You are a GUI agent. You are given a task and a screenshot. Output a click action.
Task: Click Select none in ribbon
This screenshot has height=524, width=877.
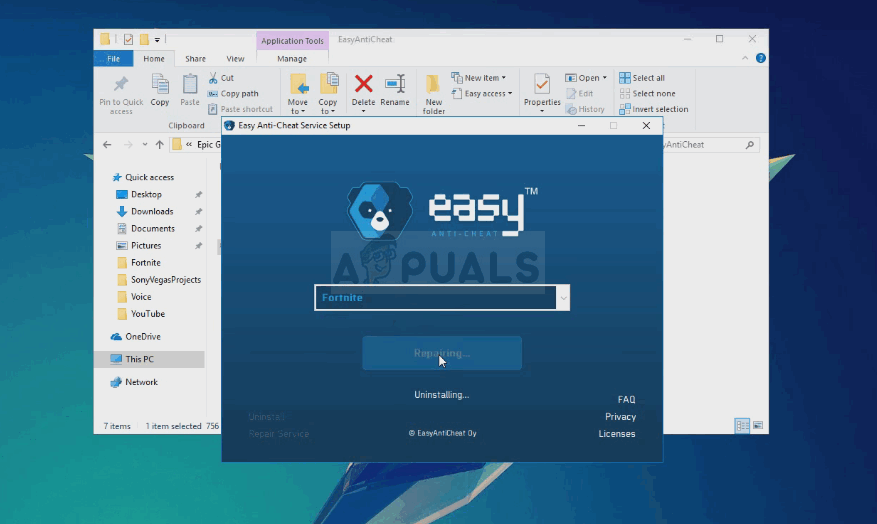coord(648,93)
